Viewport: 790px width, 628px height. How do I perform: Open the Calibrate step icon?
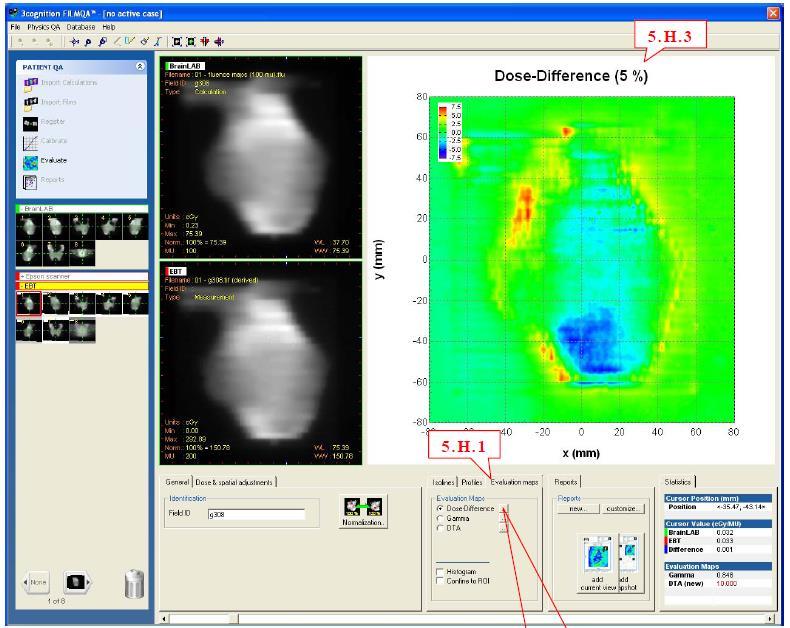(x=30, y=143)
